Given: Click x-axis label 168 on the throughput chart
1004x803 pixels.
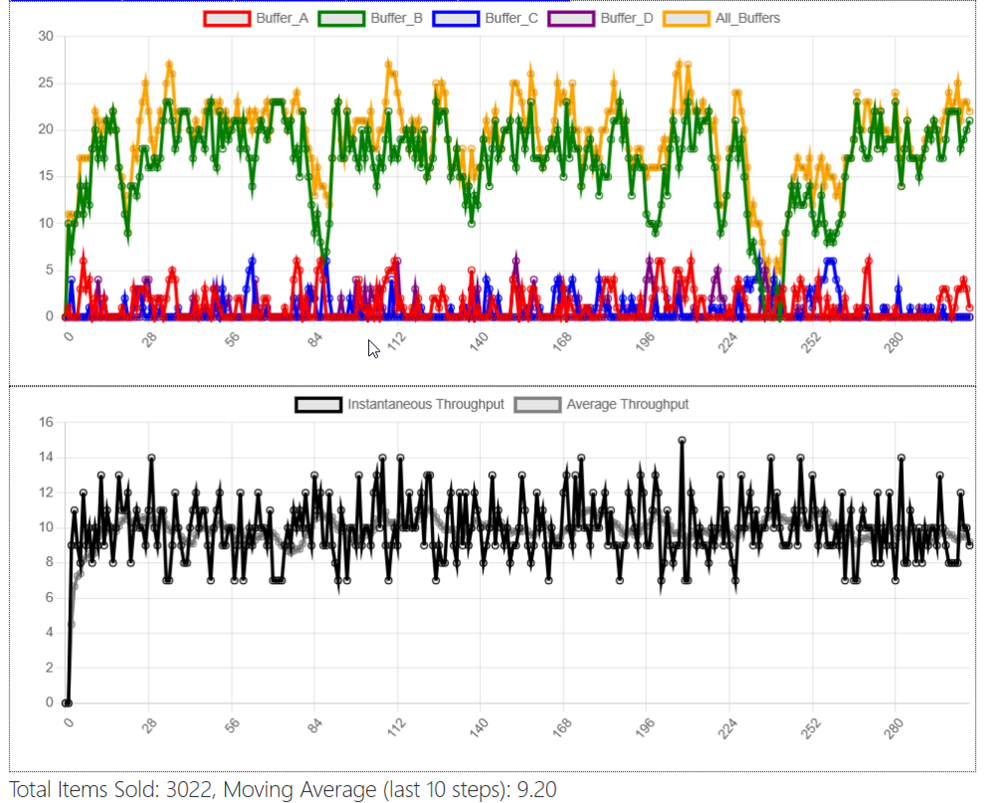Looking at the screenshot, I should (x=562, y=727).
